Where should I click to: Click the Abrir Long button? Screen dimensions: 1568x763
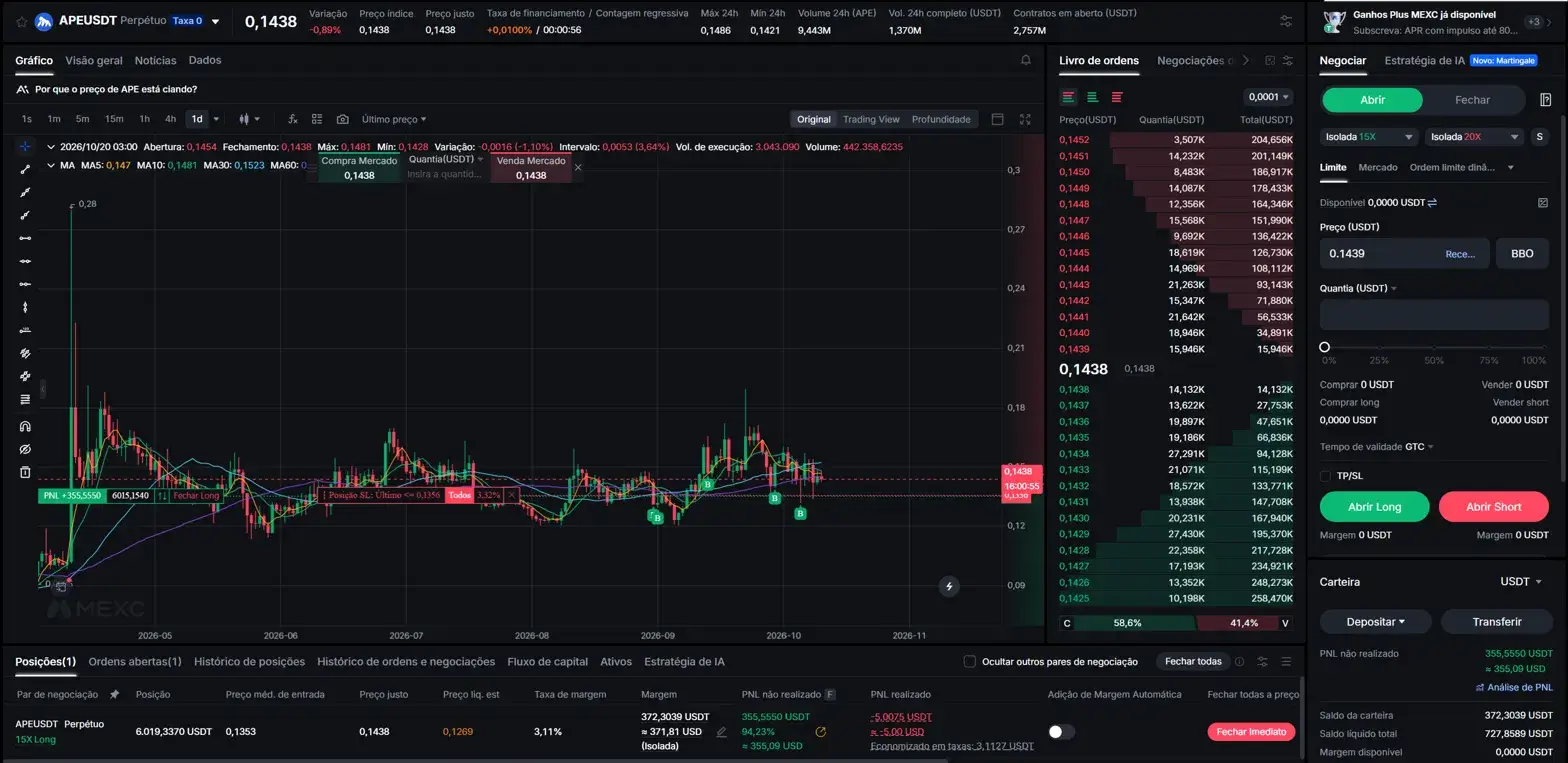(1375, 507)
